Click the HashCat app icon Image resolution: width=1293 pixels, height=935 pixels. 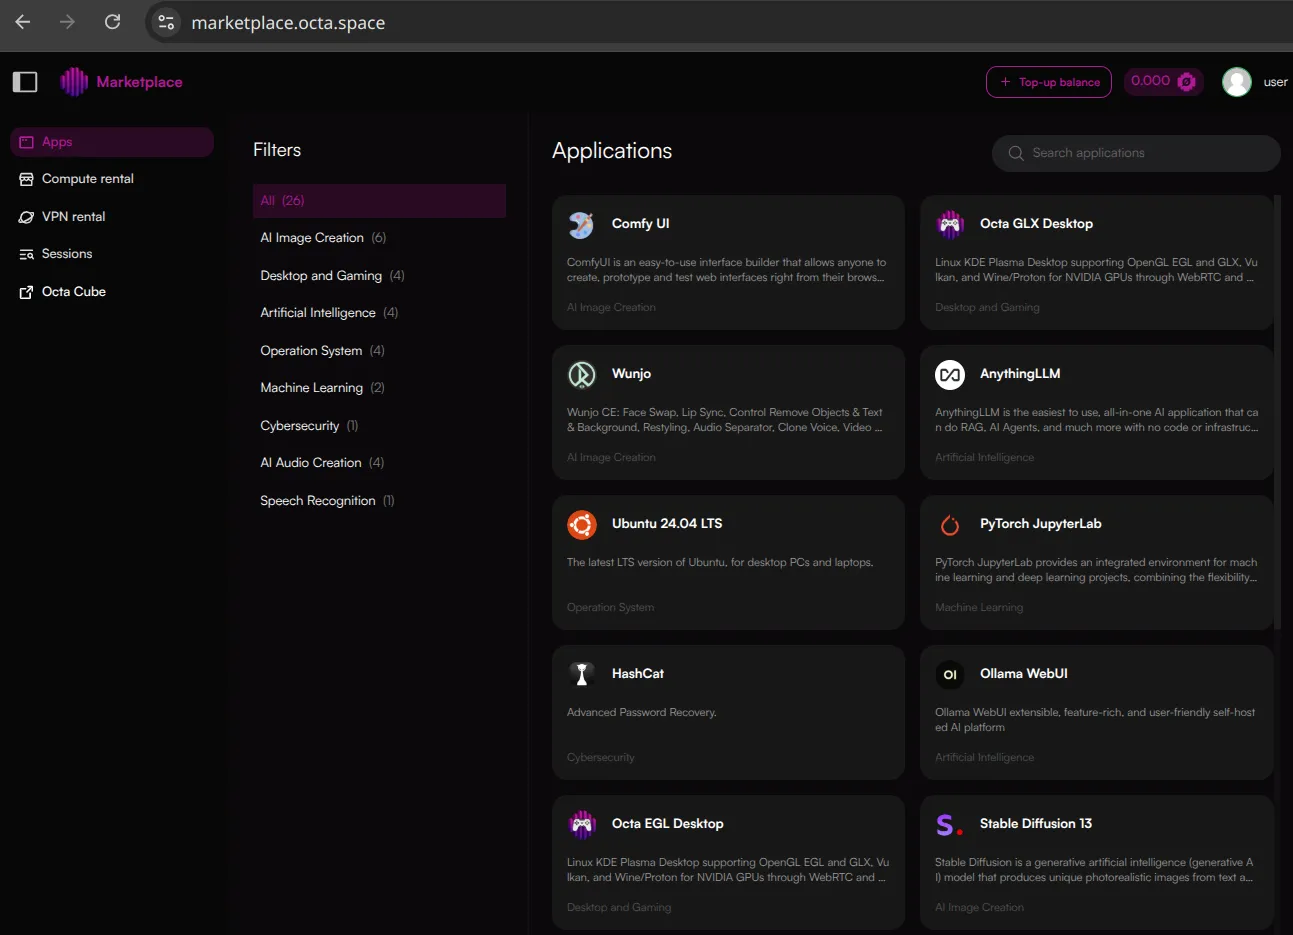[582, 674]
